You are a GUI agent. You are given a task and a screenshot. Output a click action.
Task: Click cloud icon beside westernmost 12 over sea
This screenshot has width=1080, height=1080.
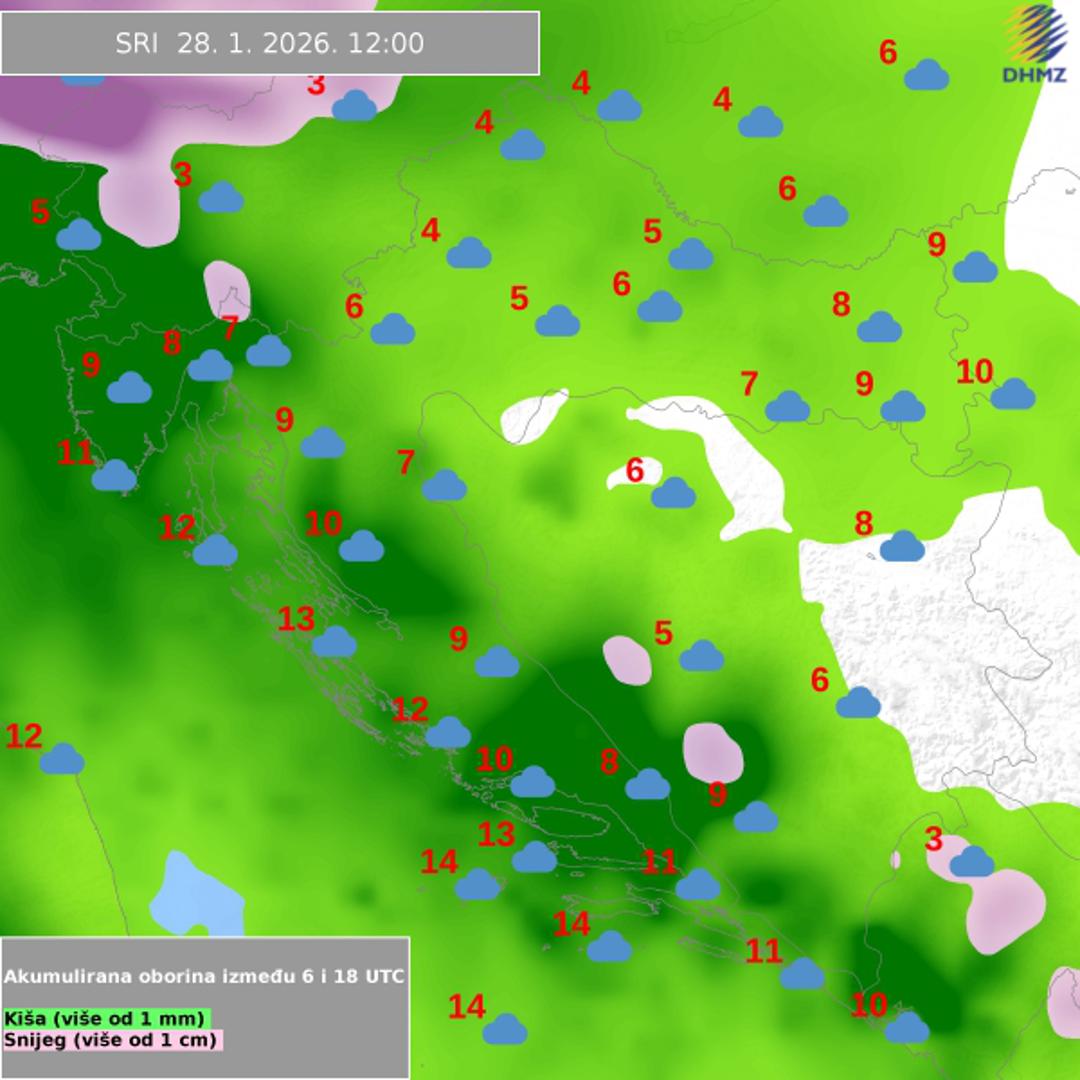pyautogui.click(x=62, y=759)
